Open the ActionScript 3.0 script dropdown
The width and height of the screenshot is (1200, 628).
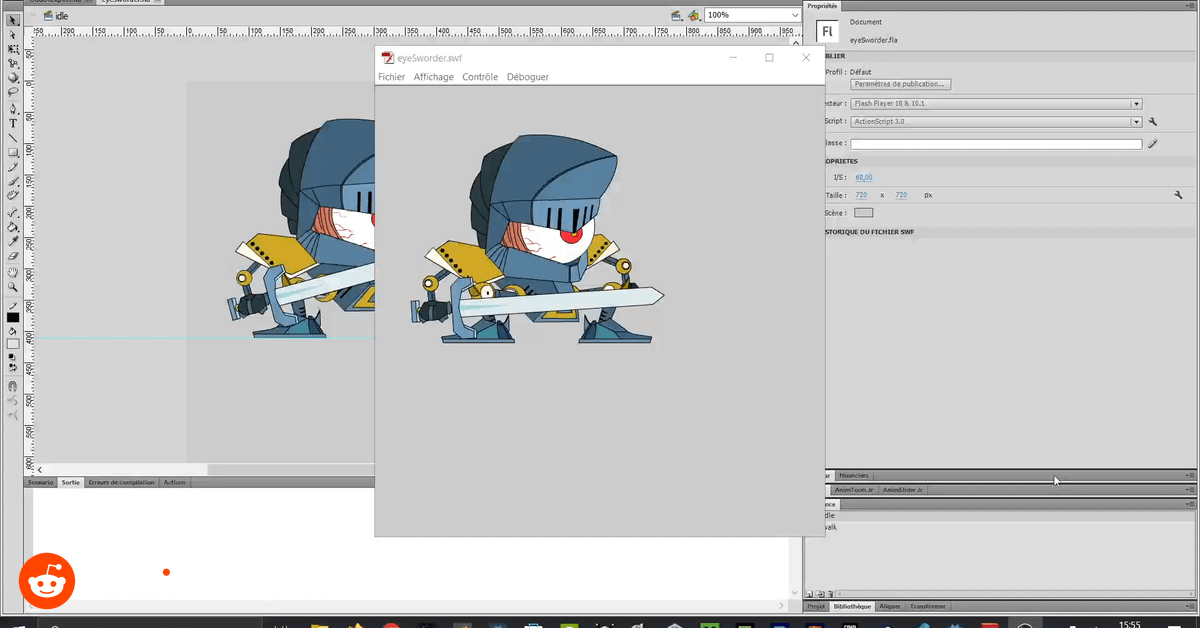pyautogui.click(x=1136, y=122)
